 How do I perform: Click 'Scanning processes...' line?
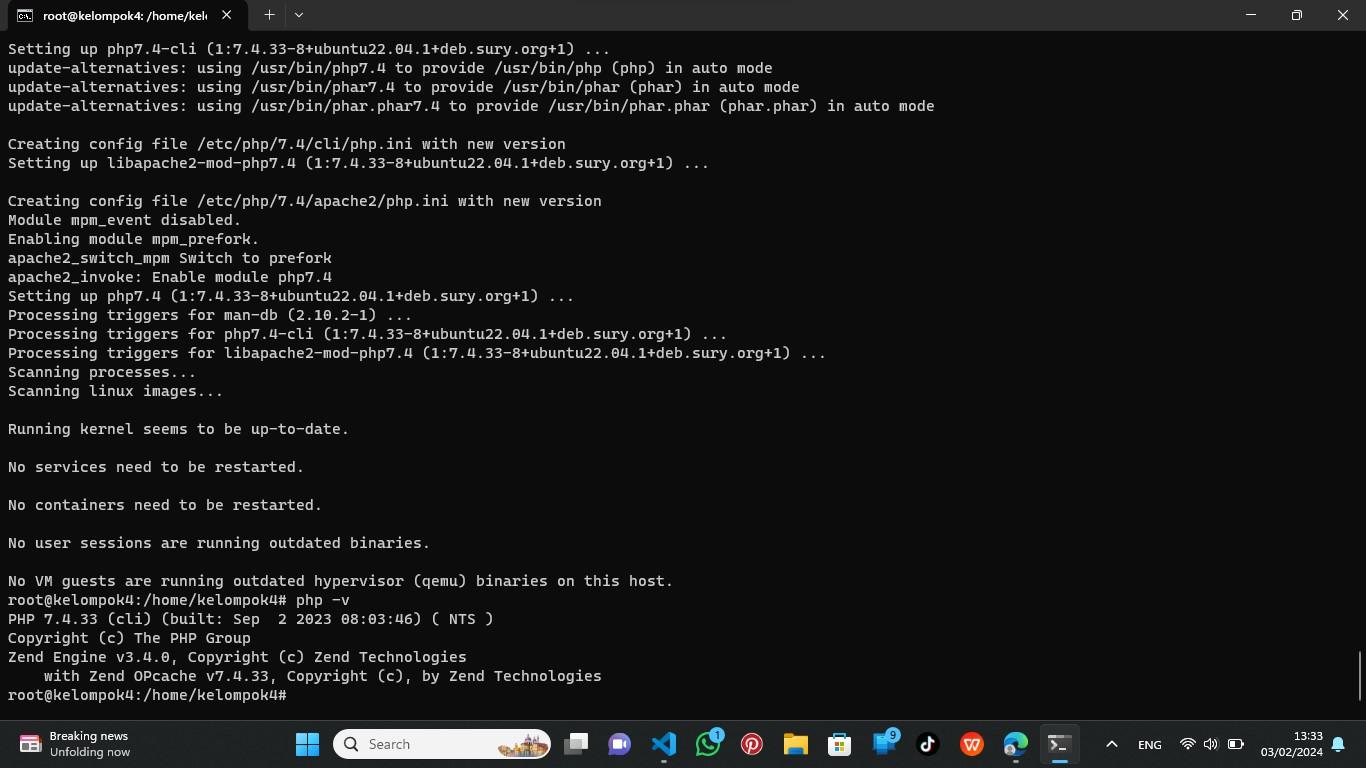(x=102, y=372)
